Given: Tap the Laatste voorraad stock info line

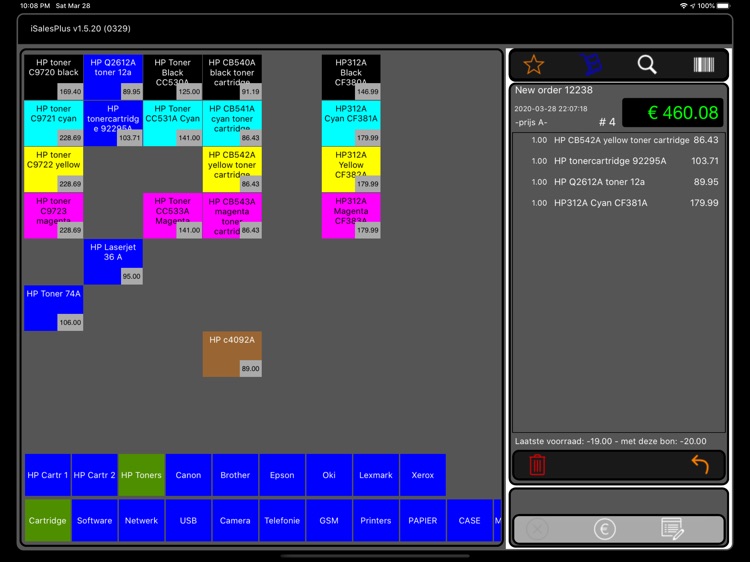Looking at the screenshot, I should point(610,441).
